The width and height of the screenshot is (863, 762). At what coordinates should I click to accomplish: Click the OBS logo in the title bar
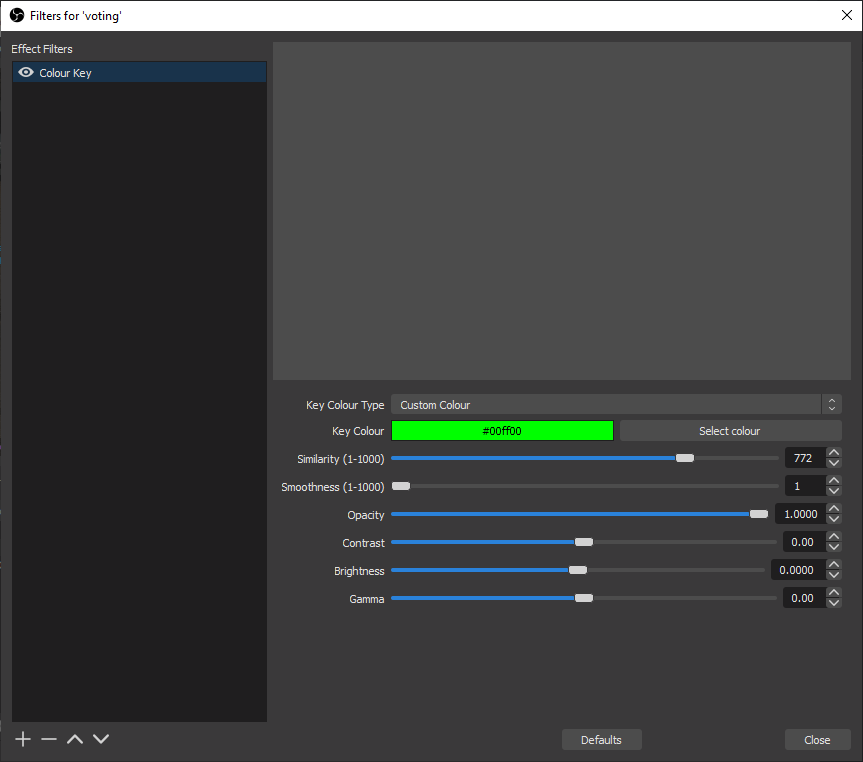(15, 15)
